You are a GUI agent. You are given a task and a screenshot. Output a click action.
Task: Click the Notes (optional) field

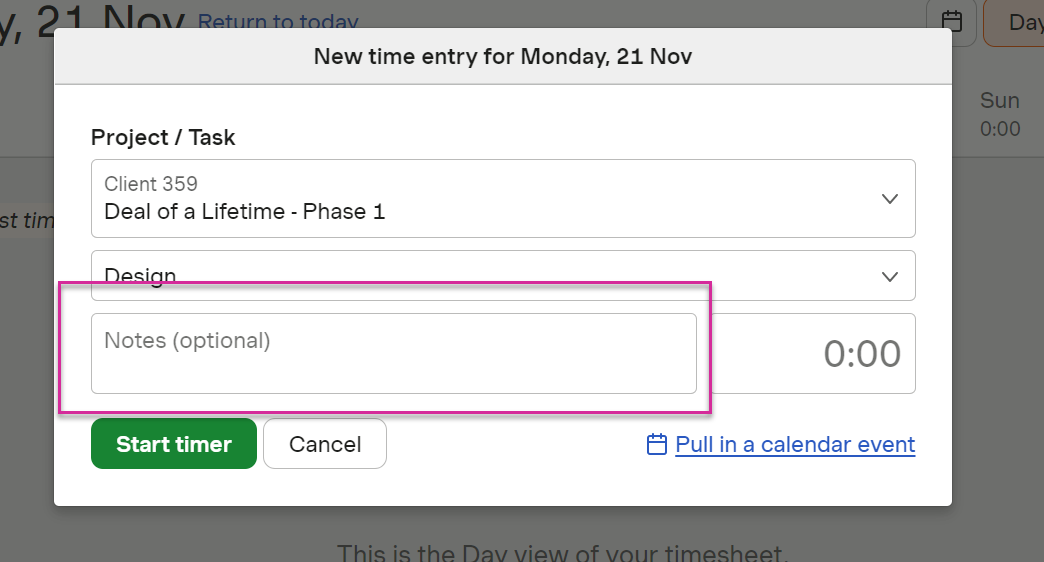click(393, 354)
